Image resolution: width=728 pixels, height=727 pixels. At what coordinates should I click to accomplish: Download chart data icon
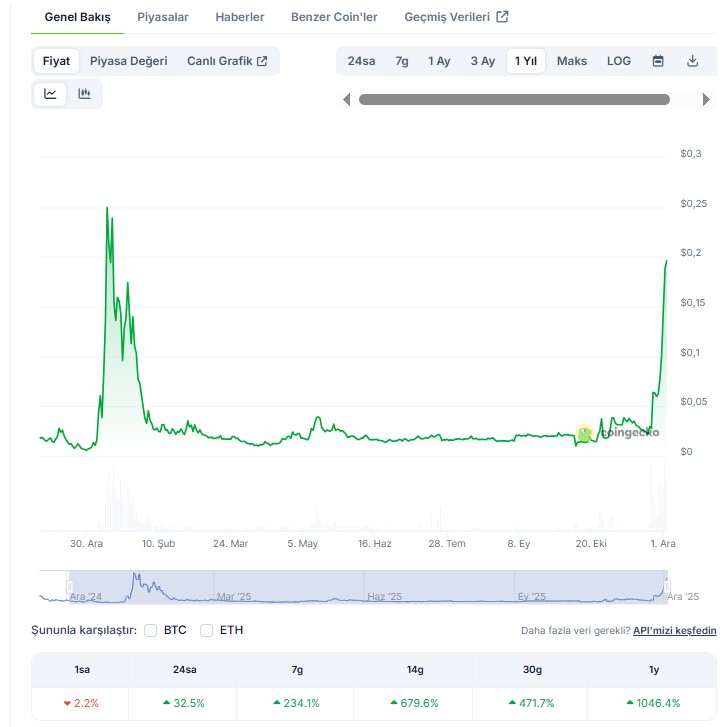pyautogui.click(x=692, y=61)
